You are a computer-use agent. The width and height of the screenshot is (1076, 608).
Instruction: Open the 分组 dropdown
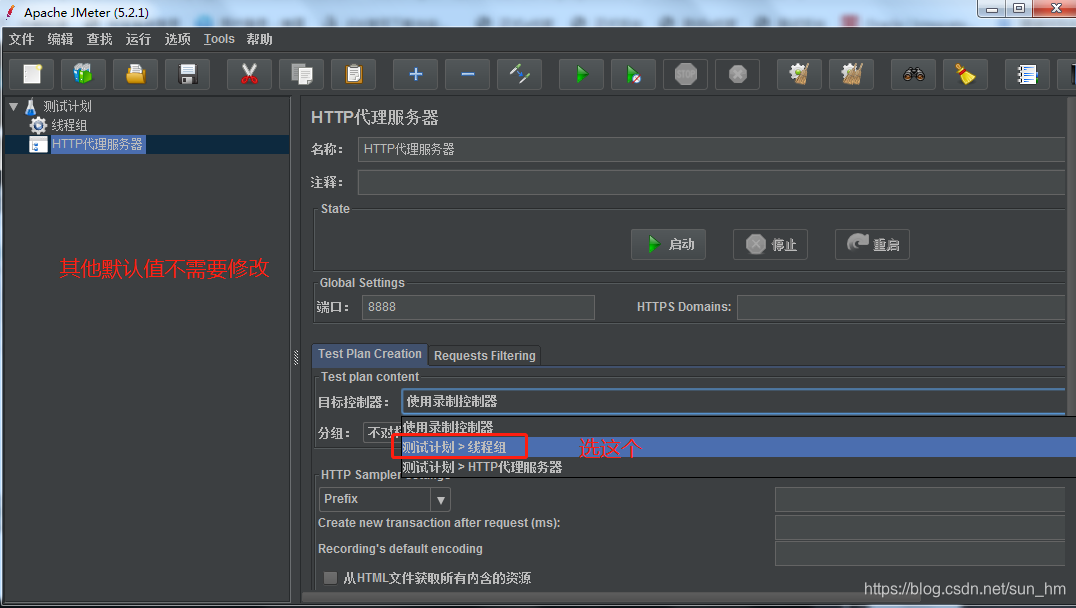[382, 432]
